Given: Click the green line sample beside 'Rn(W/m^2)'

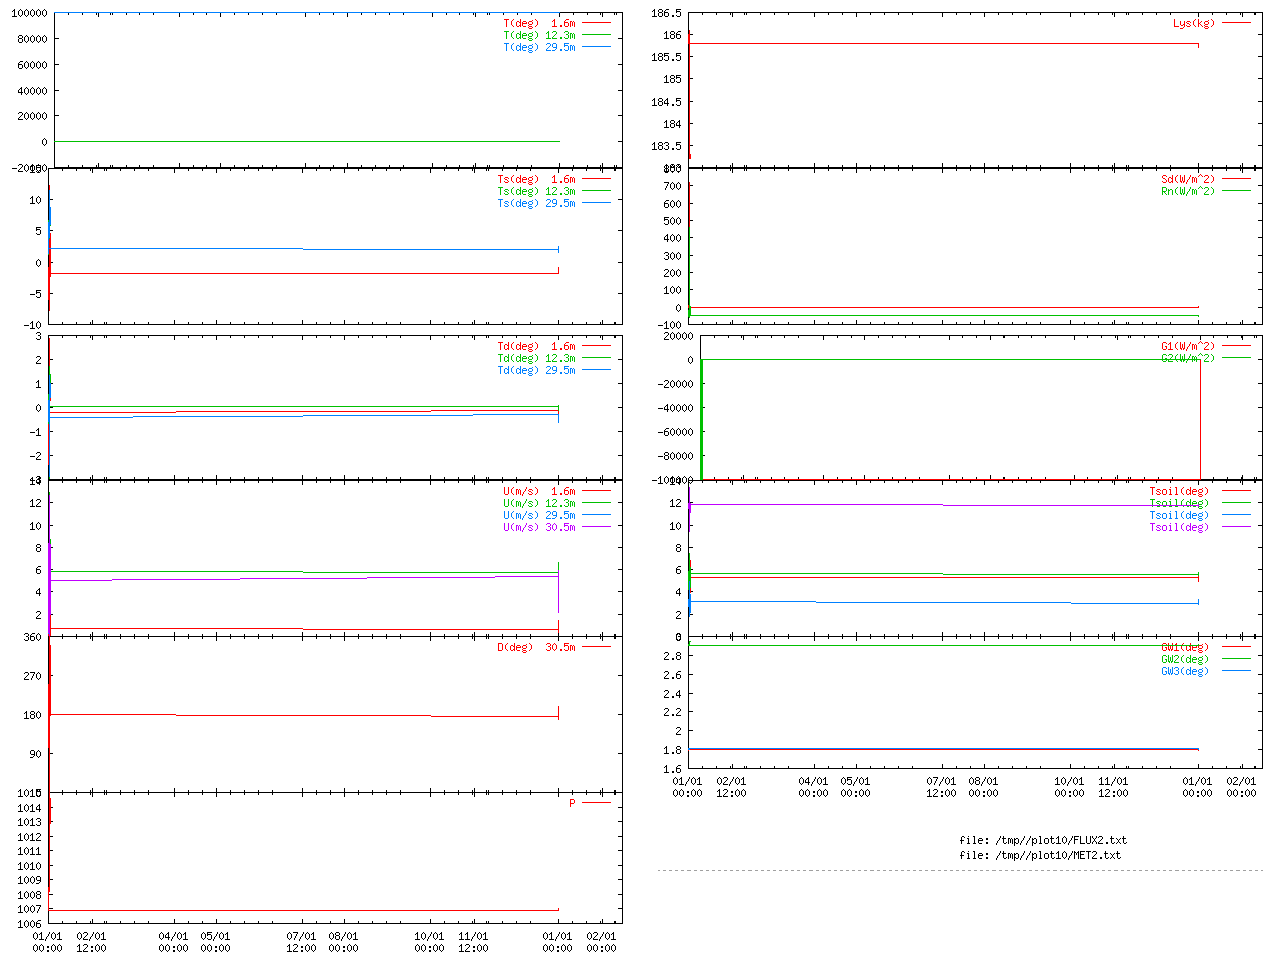Looking at the screenshot, I should pos(1236,191).
